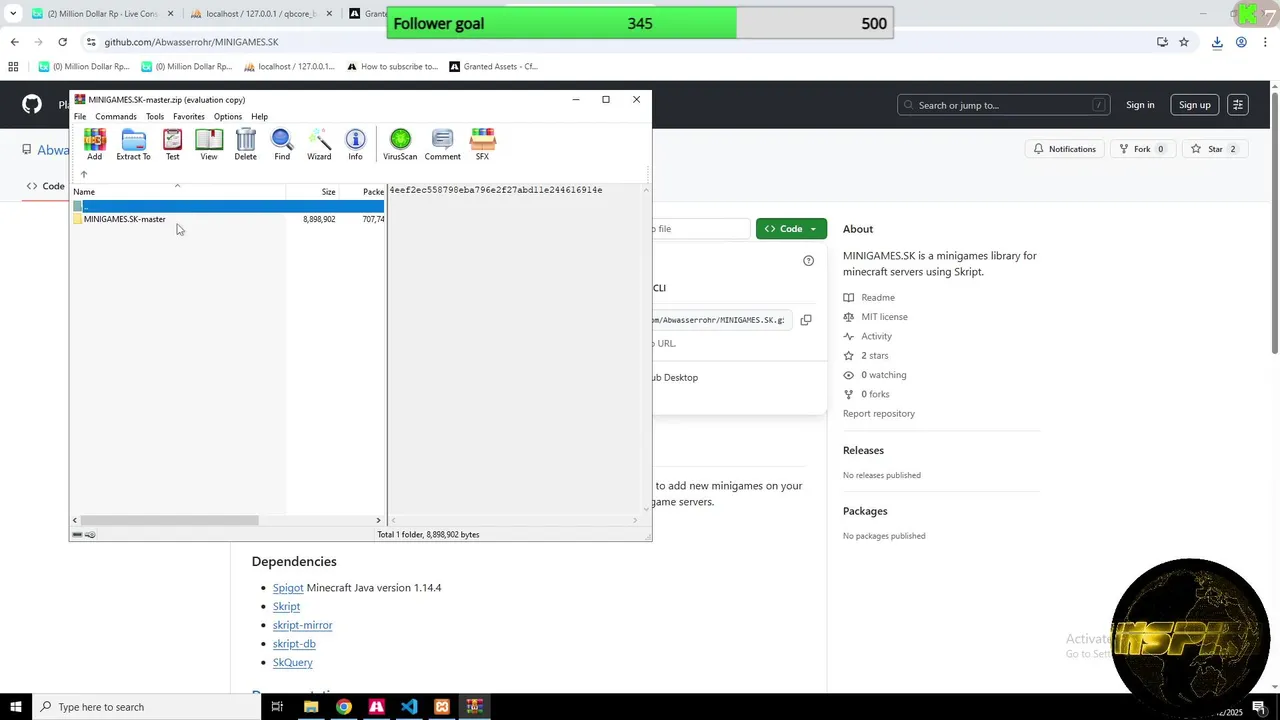Image resolution: width=1280 pixels, height=720 pixels.
Task: Sort by the Name column header
Action: tap(178, 192)
